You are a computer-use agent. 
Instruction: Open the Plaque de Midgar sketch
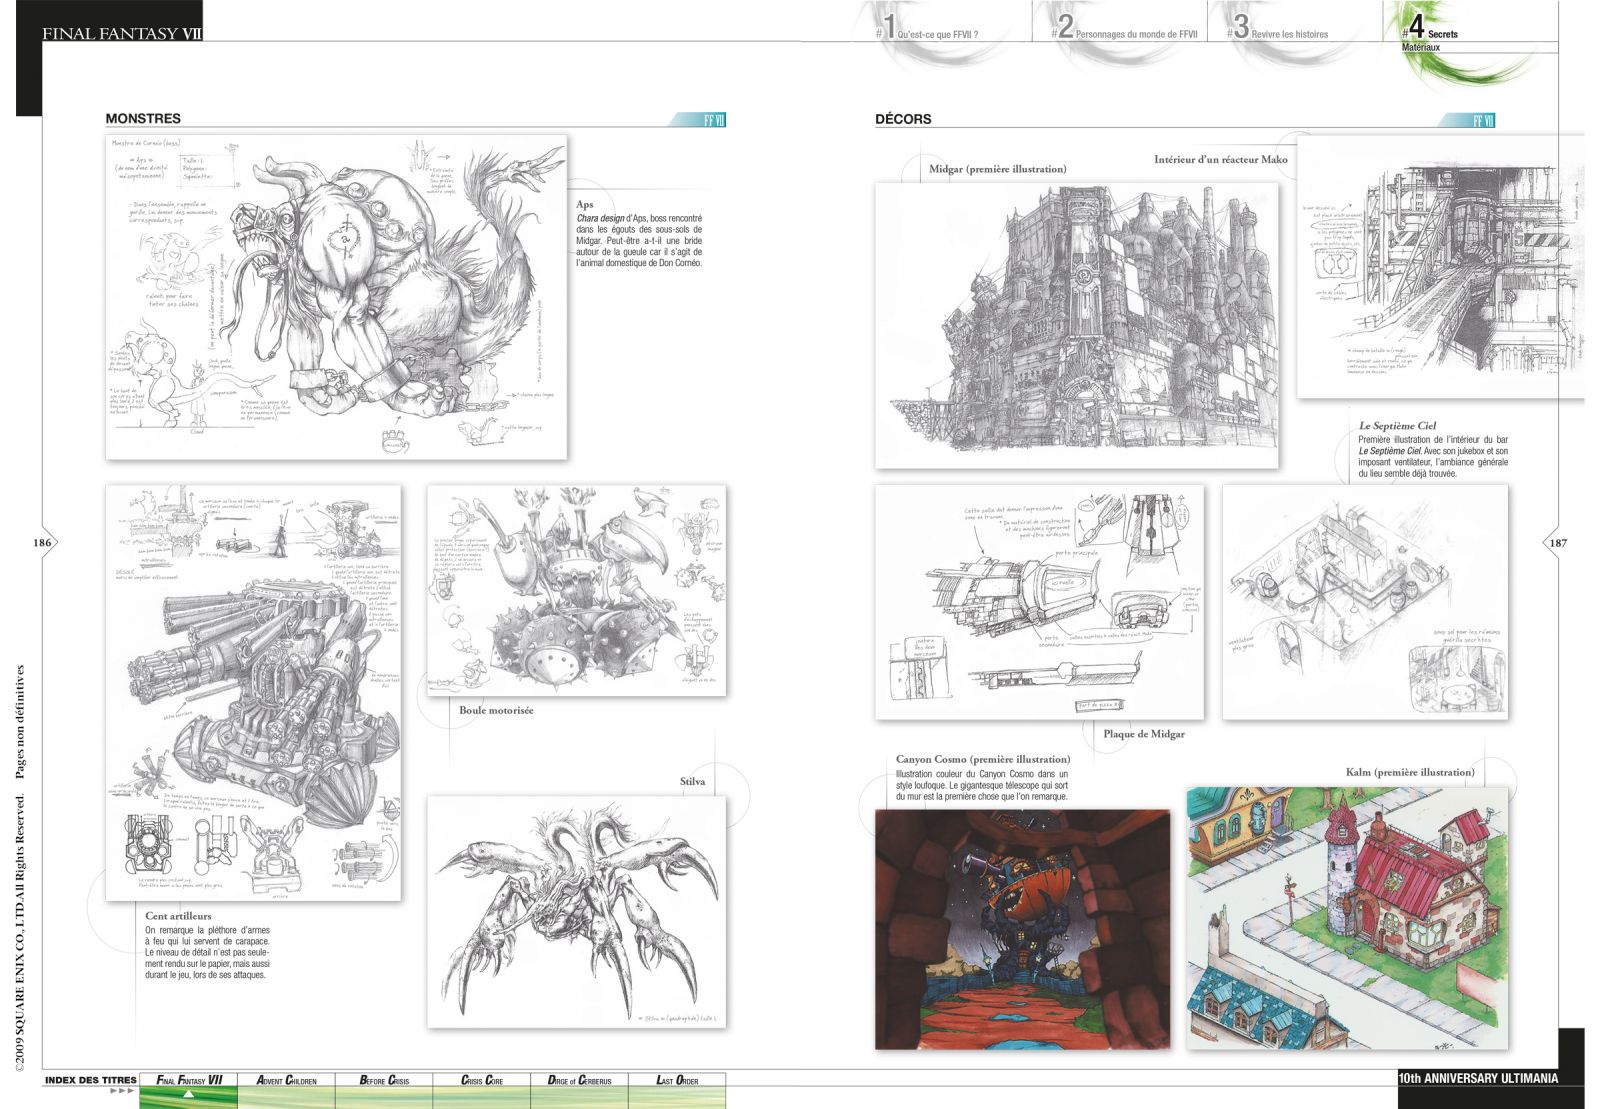click(x=1040, y=602)
